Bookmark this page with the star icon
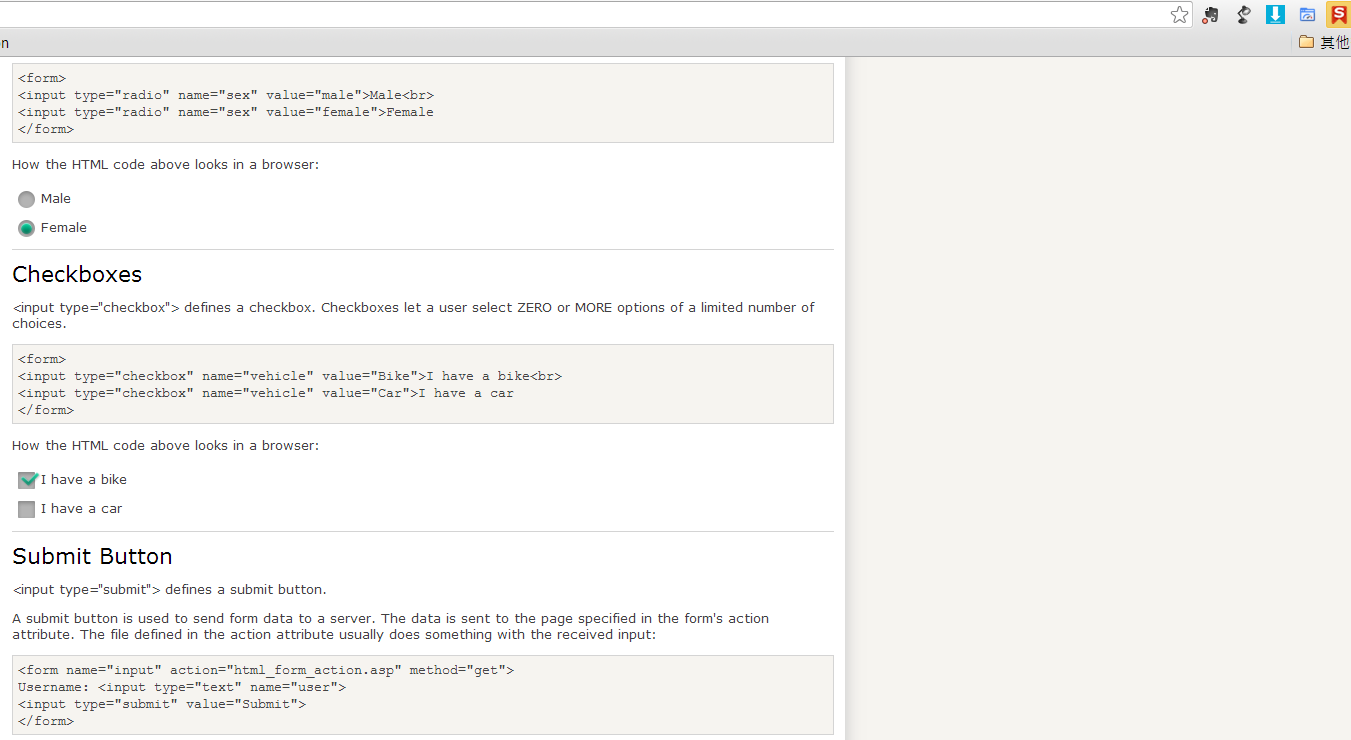 [x=1180, y=15]
